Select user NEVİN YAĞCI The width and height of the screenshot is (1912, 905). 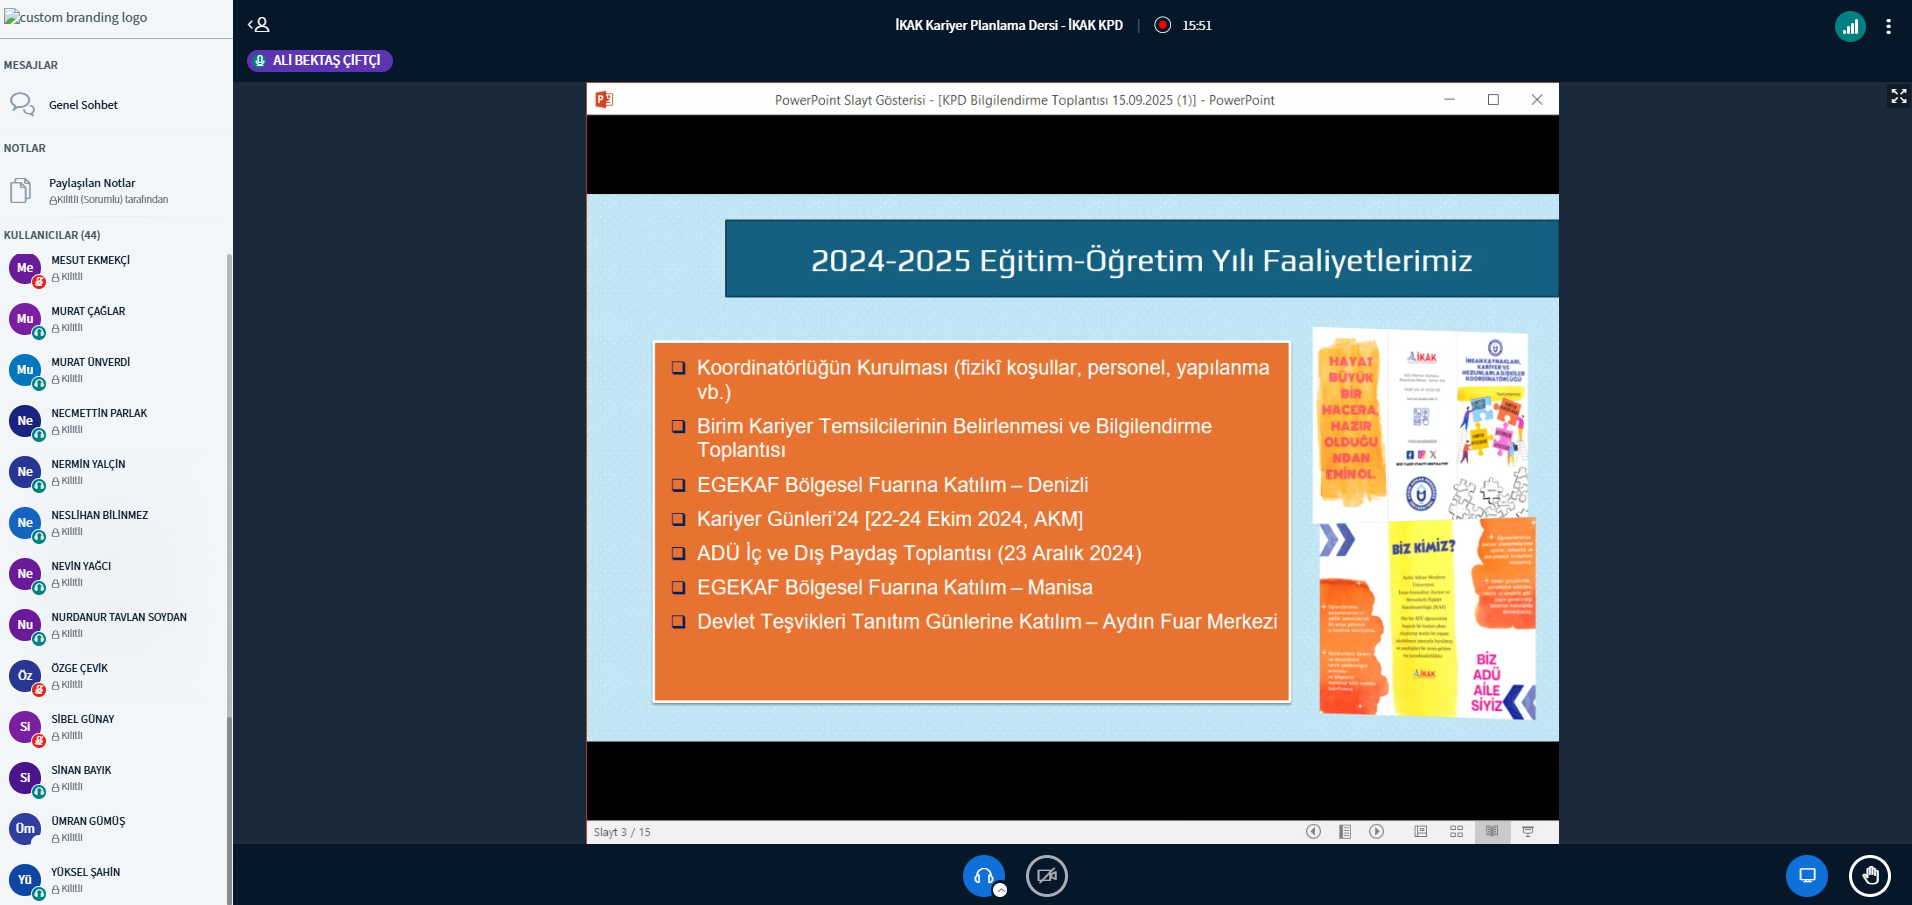tap(114, 574)
